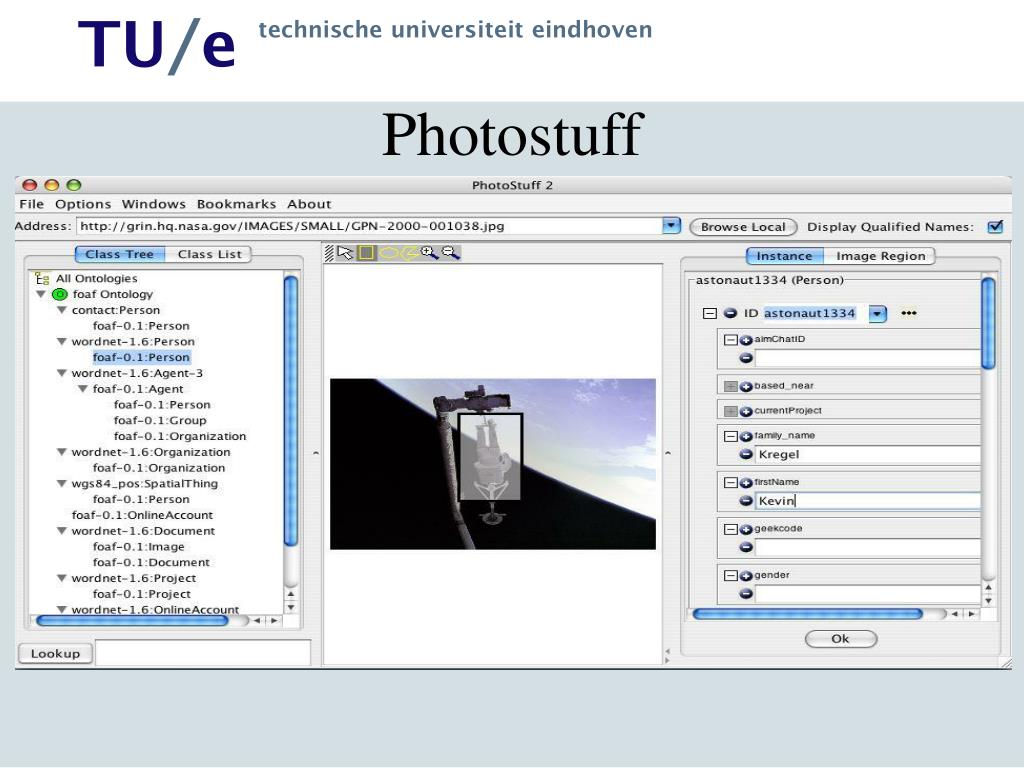Add a based_near value with the plus icon
The image size is (1024, 768).
click(x=746, y=386)
